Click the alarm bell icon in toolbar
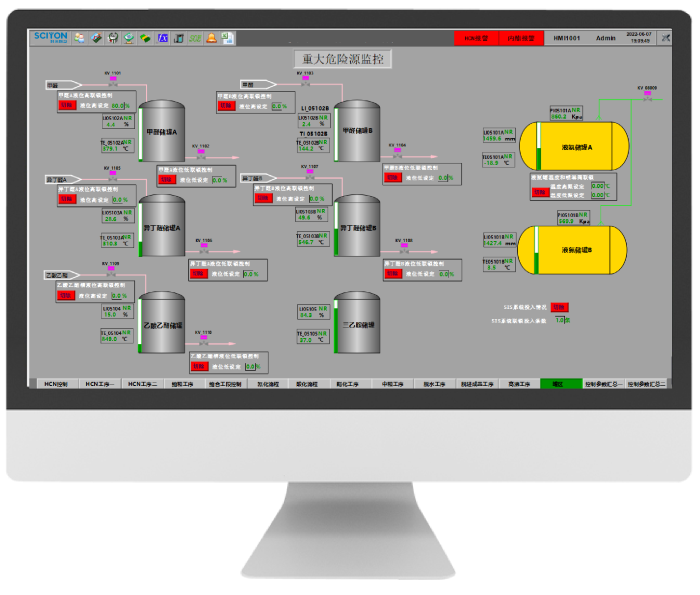 [x=211, y=38]
